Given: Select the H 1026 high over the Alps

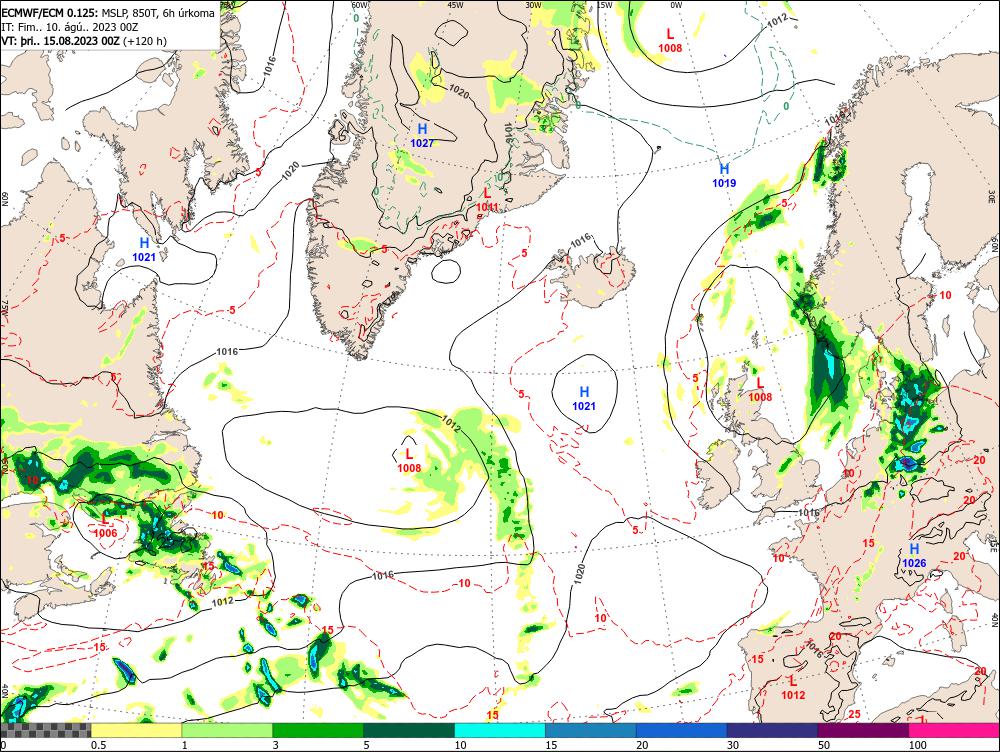Looking at the screenshot, I should 914,556.
